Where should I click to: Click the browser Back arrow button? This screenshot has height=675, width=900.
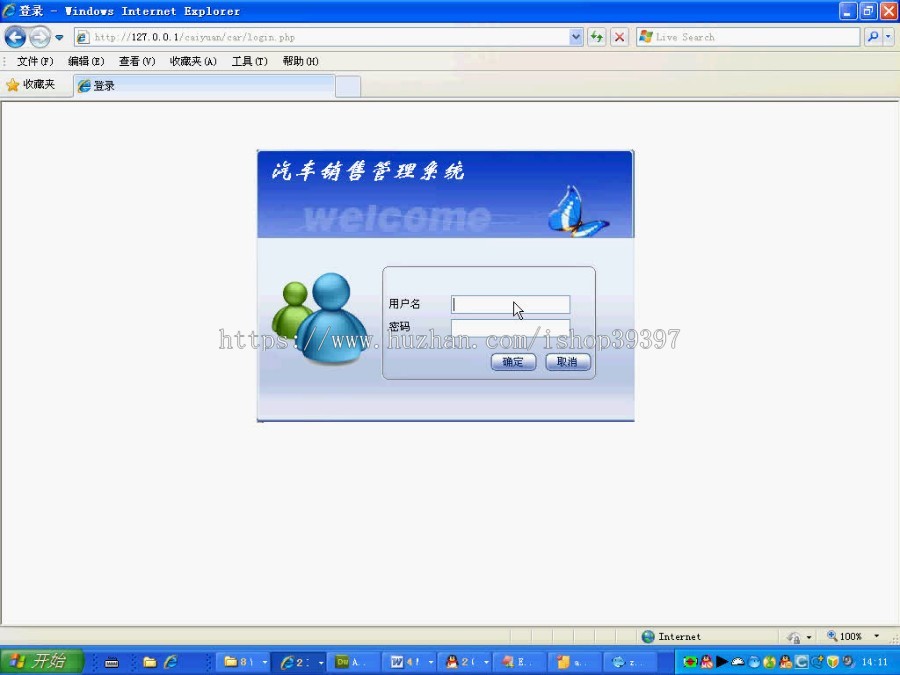tap(15, 37)
